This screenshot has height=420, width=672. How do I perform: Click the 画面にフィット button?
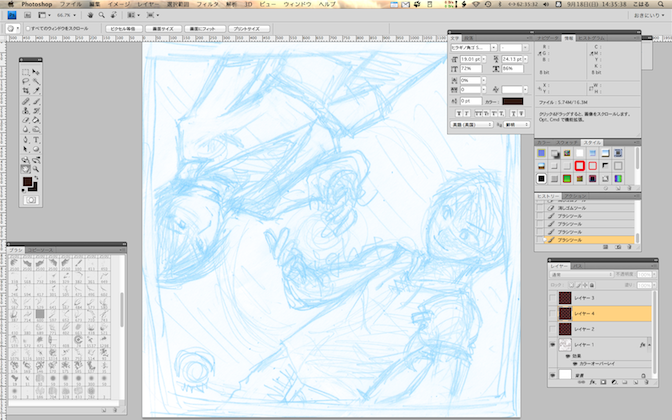205,29
